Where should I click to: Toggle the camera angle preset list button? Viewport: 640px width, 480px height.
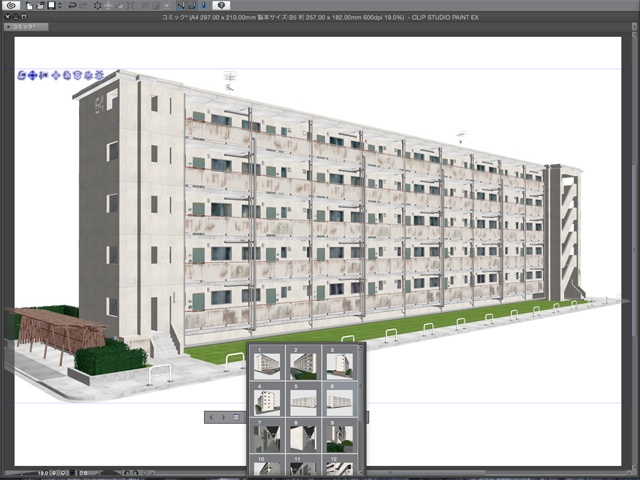(x=236, y=417)
